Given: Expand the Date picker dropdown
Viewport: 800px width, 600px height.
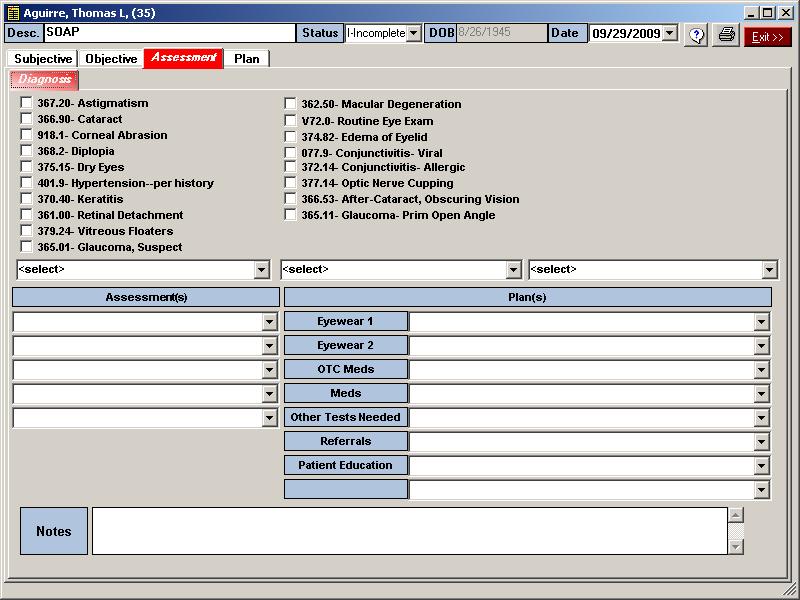Looking at the screenshot, I should click(669, 34).
